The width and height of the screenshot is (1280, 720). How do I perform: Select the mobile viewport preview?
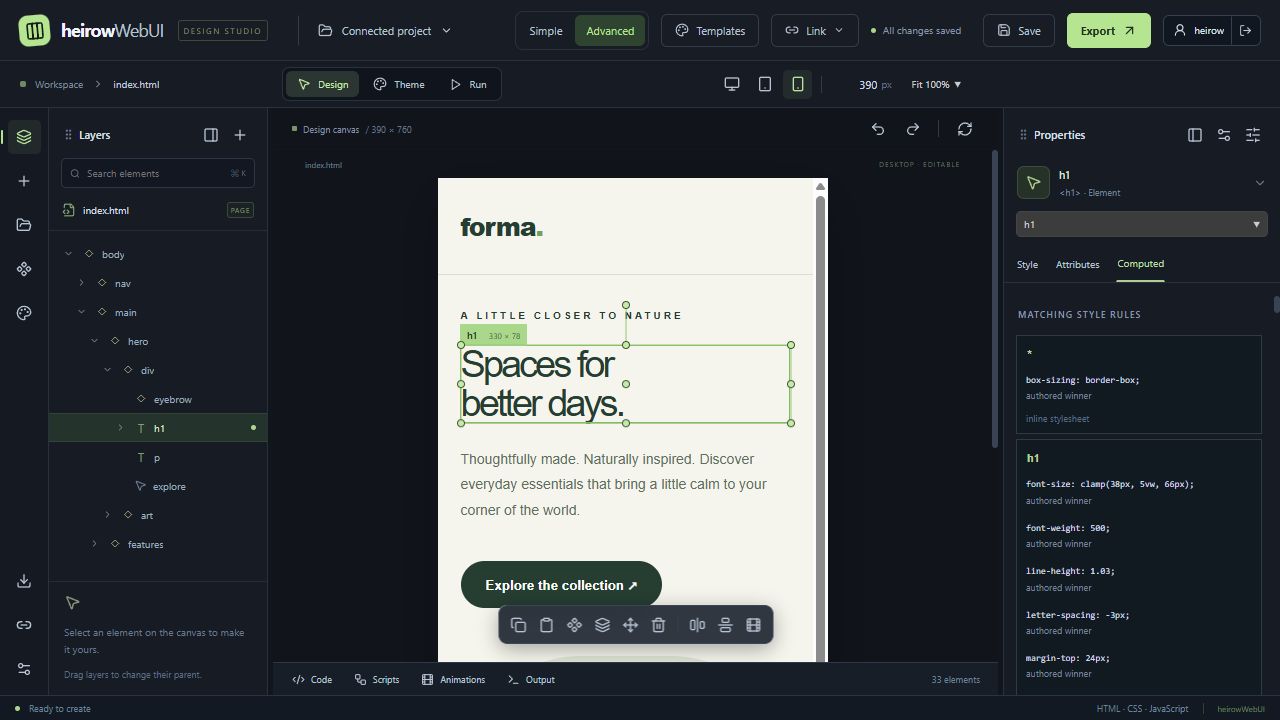[798, 84]
